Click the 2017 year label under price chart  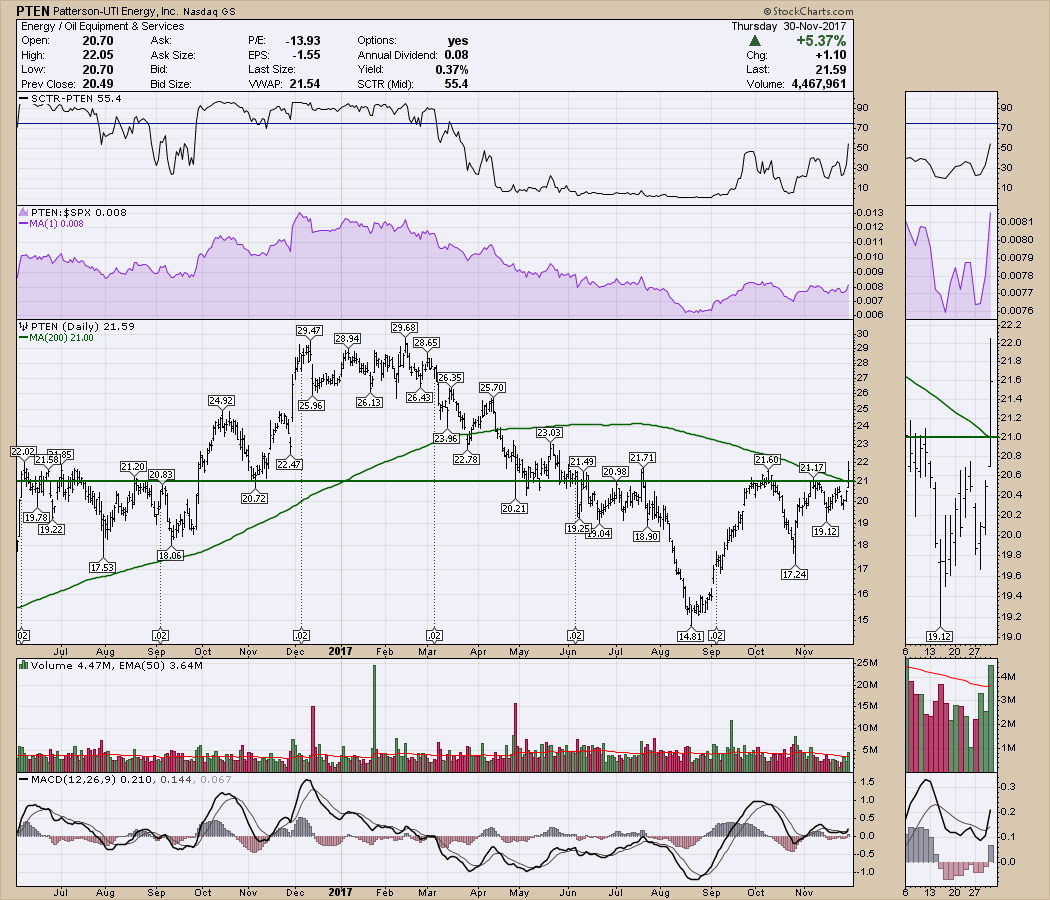(x=340, y=651)
